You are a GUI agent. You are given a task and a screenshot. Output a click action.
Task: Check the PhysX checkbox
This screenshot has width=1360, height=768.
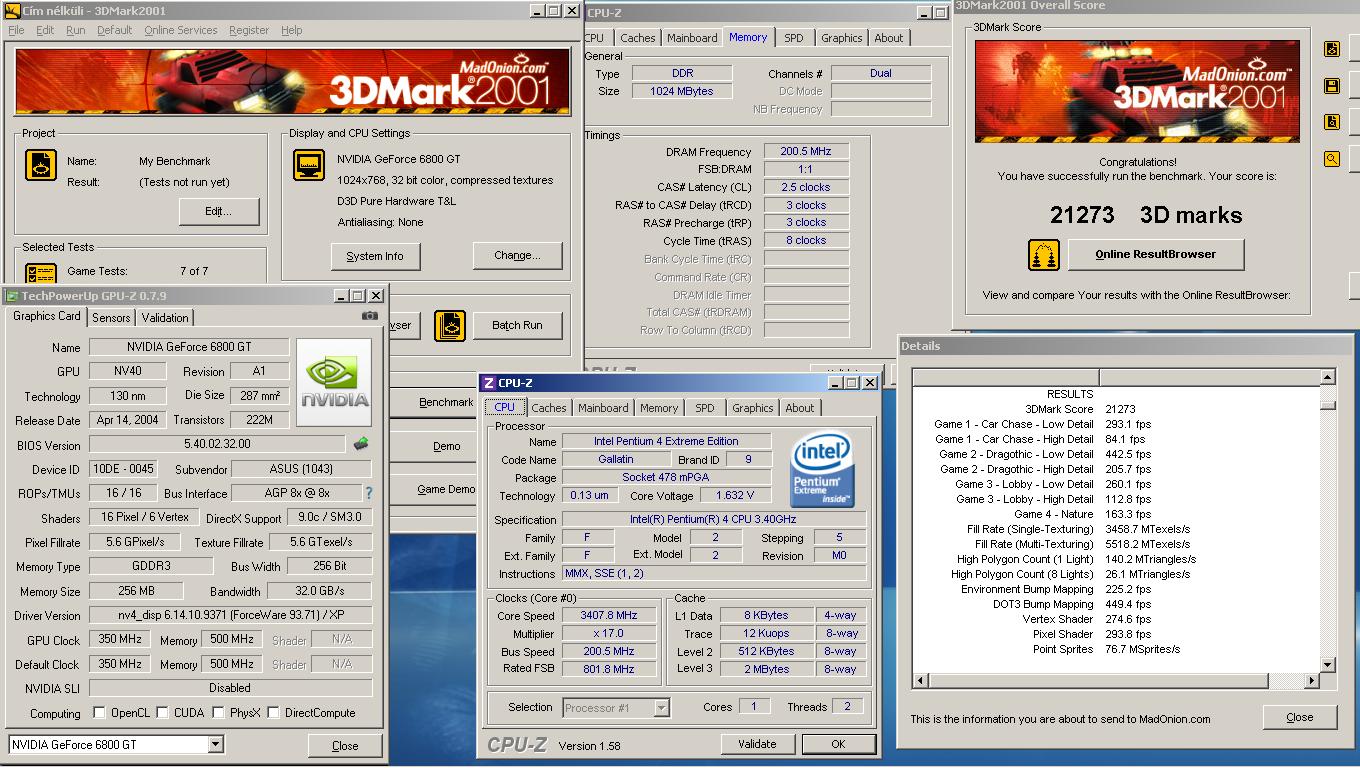pyautogui.click(x=218, y=713)
